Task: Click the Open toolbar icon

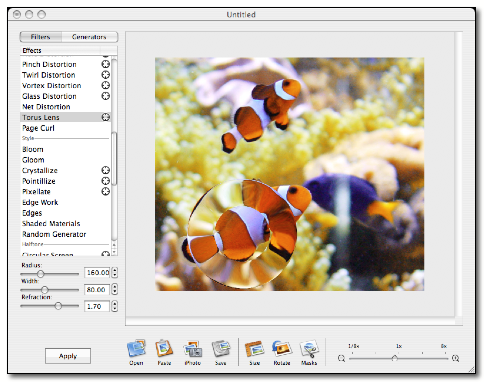Action: click(136, 349)
